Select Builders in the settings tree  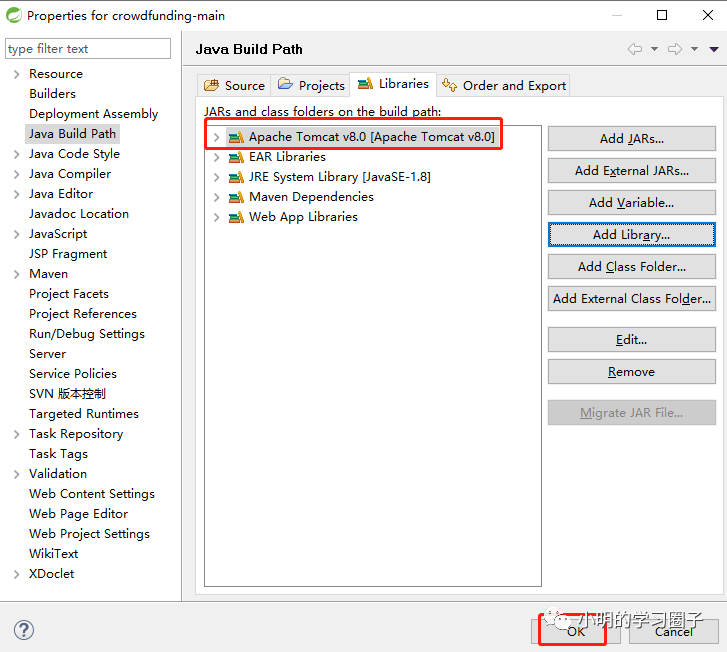tap(52, 94)
